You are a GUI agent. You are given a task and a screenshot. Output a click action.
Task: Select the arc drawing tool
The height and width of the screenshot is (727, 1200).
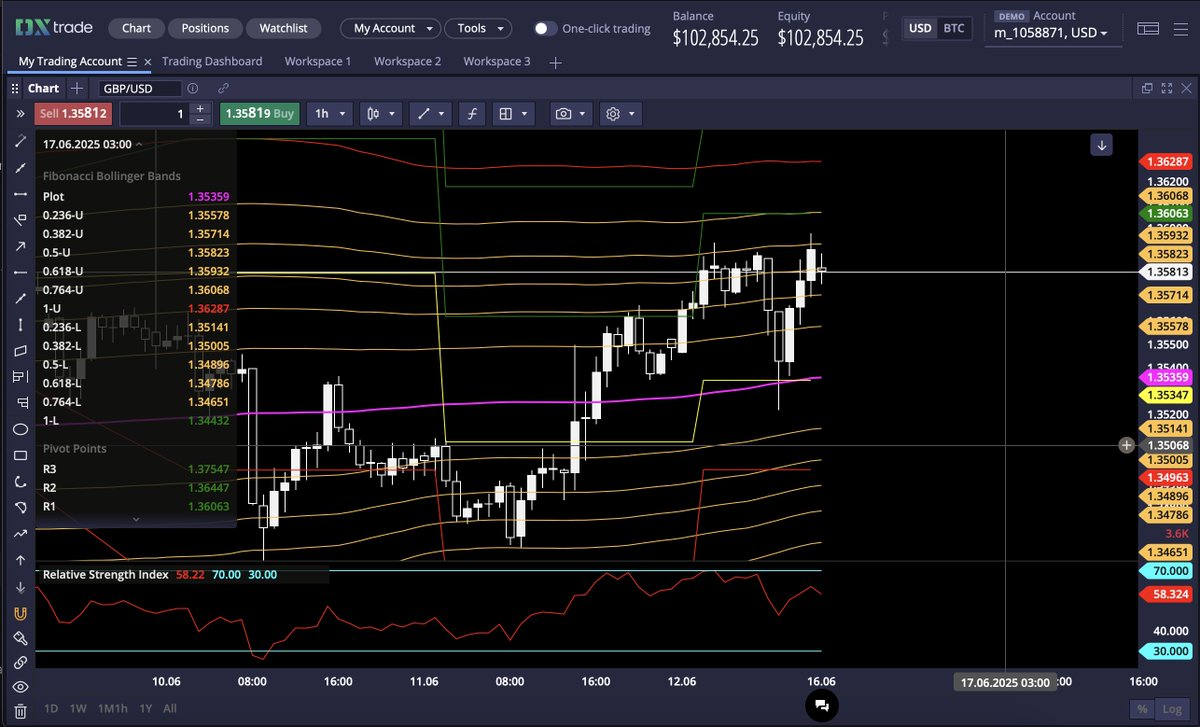click(x=20, y=482)
